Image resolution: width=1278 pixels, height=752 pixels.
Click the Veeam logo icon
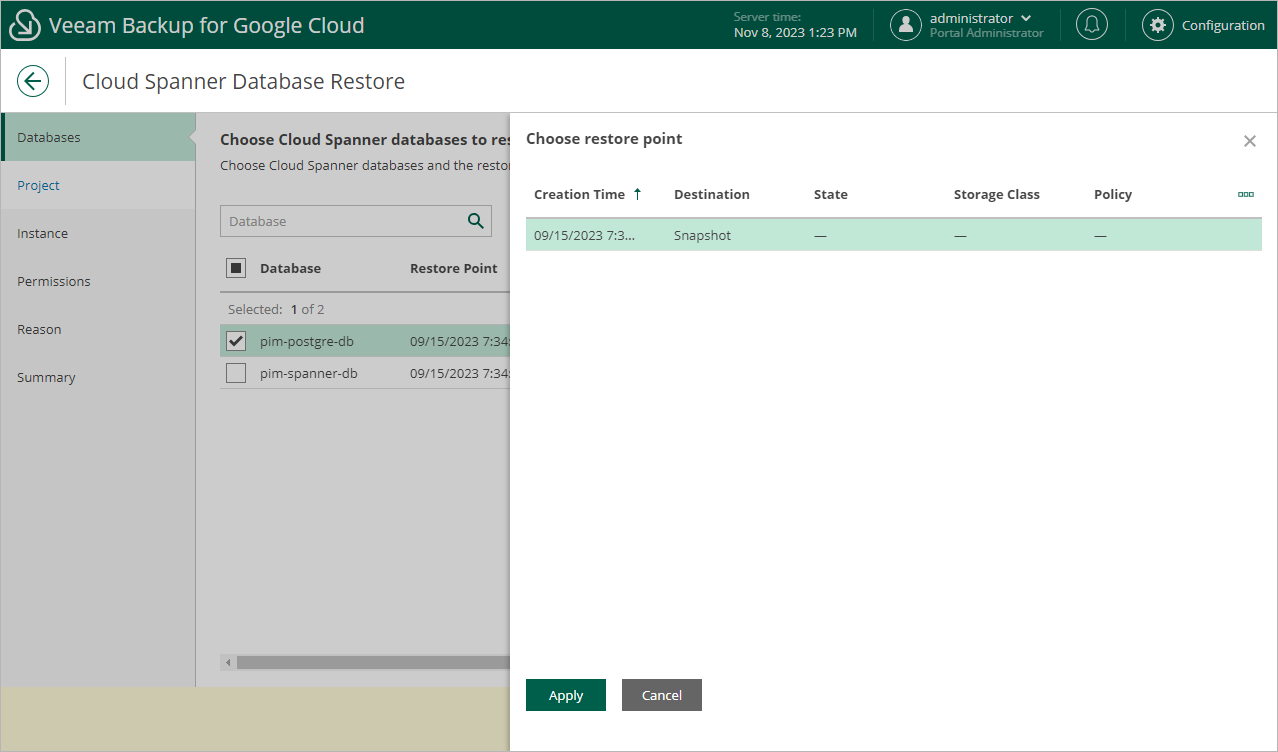24,25
